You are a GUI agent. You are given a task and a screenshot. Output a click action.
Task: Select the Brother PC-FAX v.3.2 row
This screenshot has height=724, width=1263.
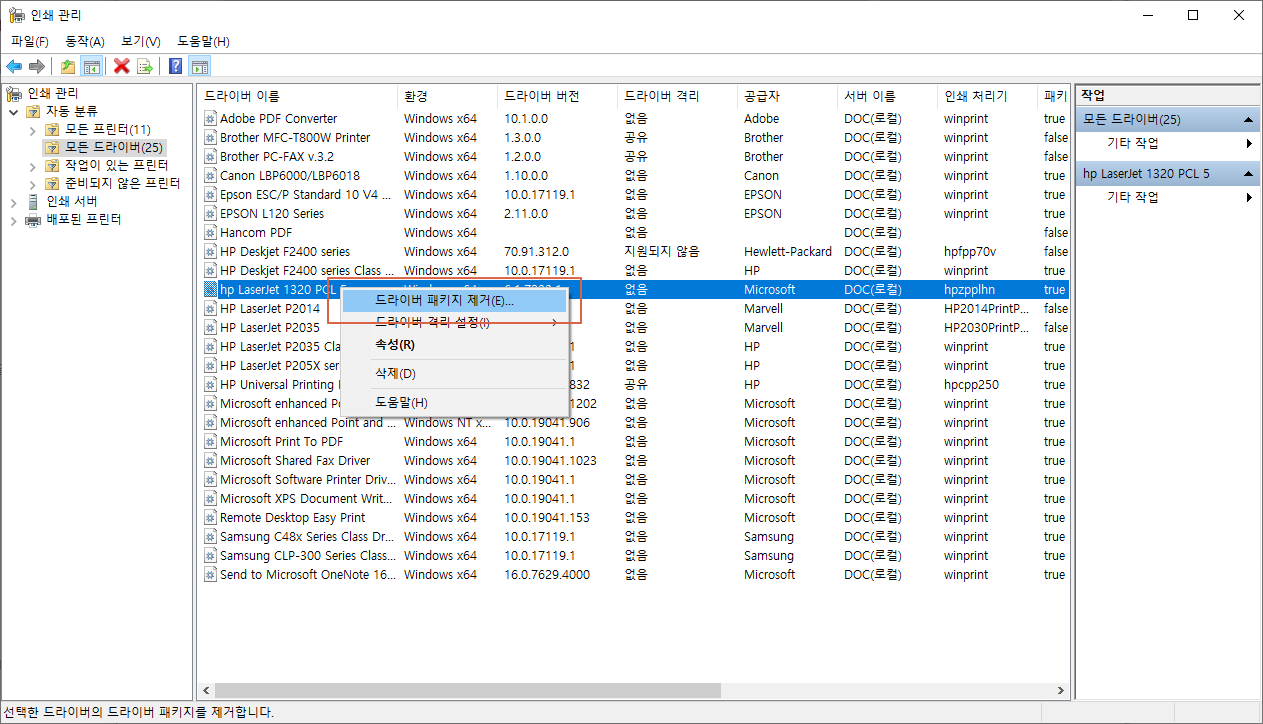(633, 156)
